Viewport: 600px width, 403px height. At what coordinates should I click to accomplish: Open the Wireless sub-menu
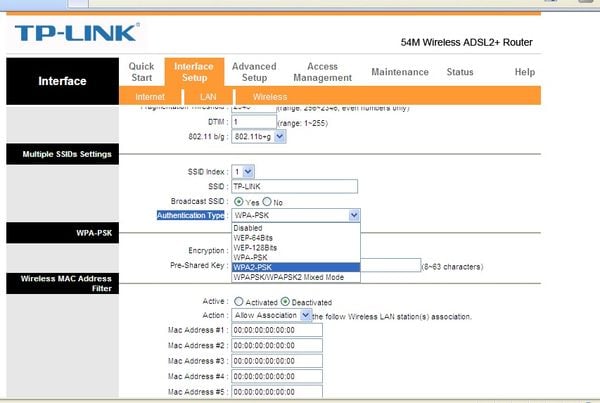pos(270,97)
